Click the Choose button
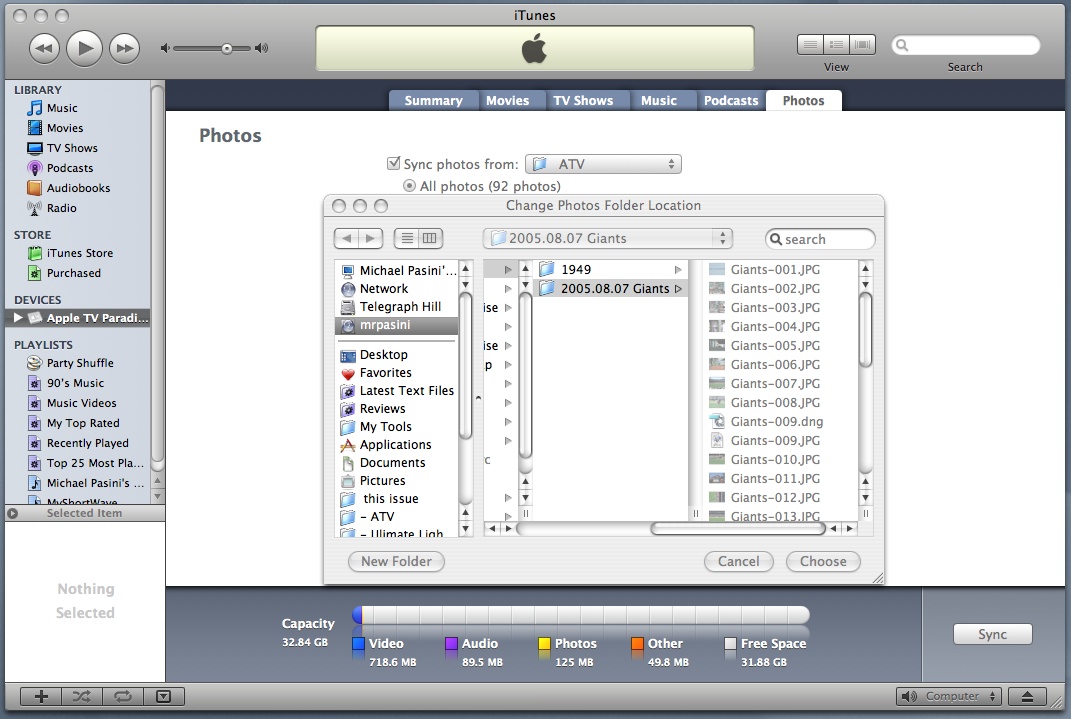The width and height of the screenshot is (1071, 719). click(823, 562)
